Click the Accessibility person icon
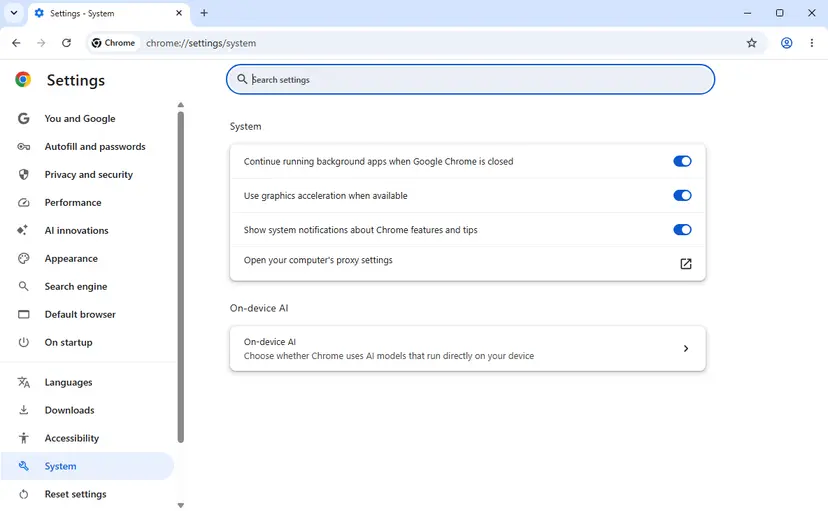 coord(23,438)
